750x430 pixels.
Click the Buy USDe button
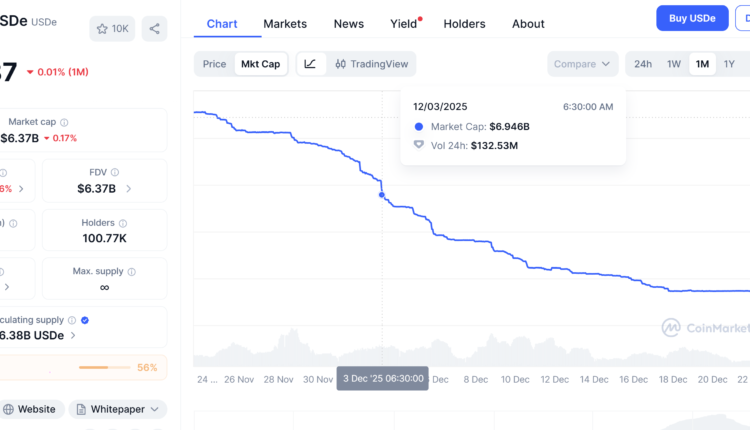click(692, 18)
